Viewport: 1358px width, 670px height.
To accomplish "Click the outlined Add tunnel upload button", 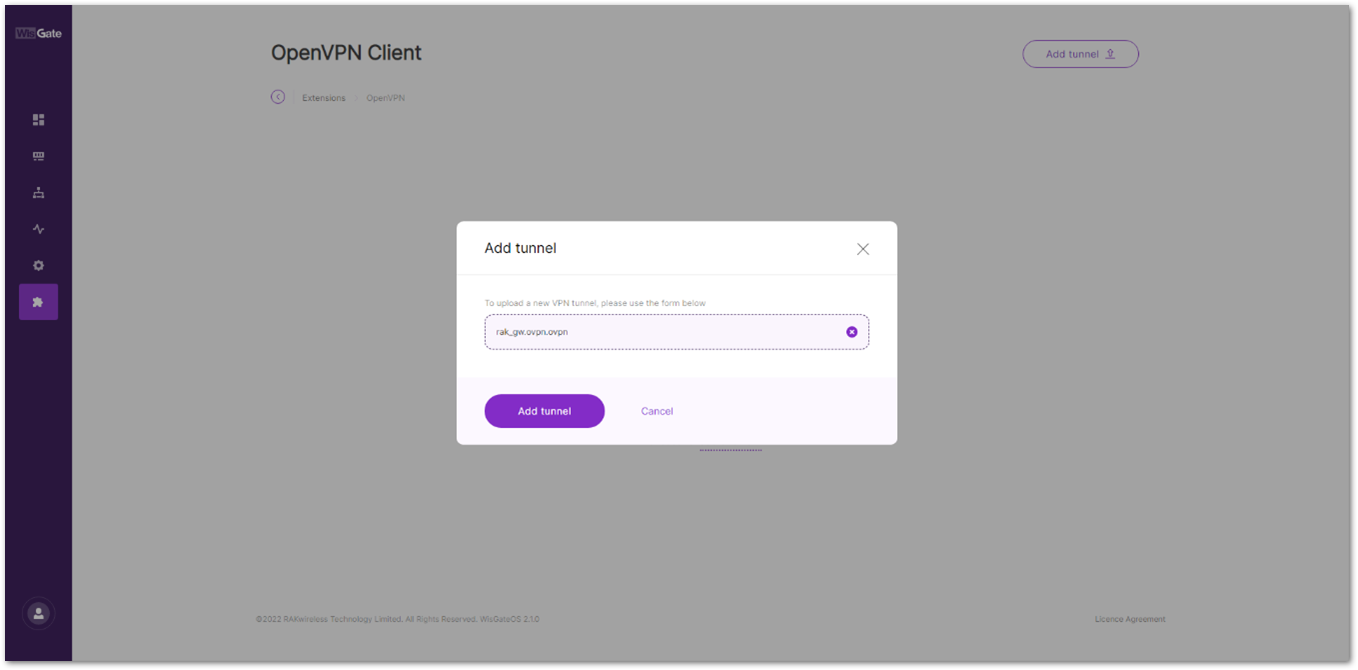I will (1080, 54).
